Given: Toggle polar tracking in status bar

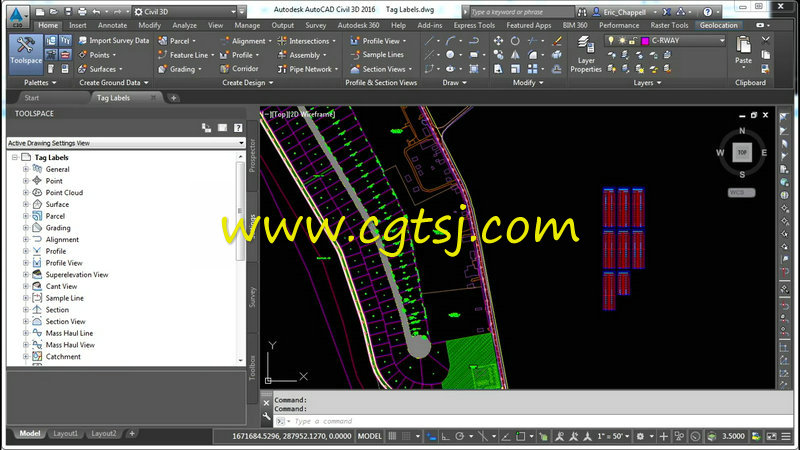Looking at the screenshot, I should (x=460, y=436).
